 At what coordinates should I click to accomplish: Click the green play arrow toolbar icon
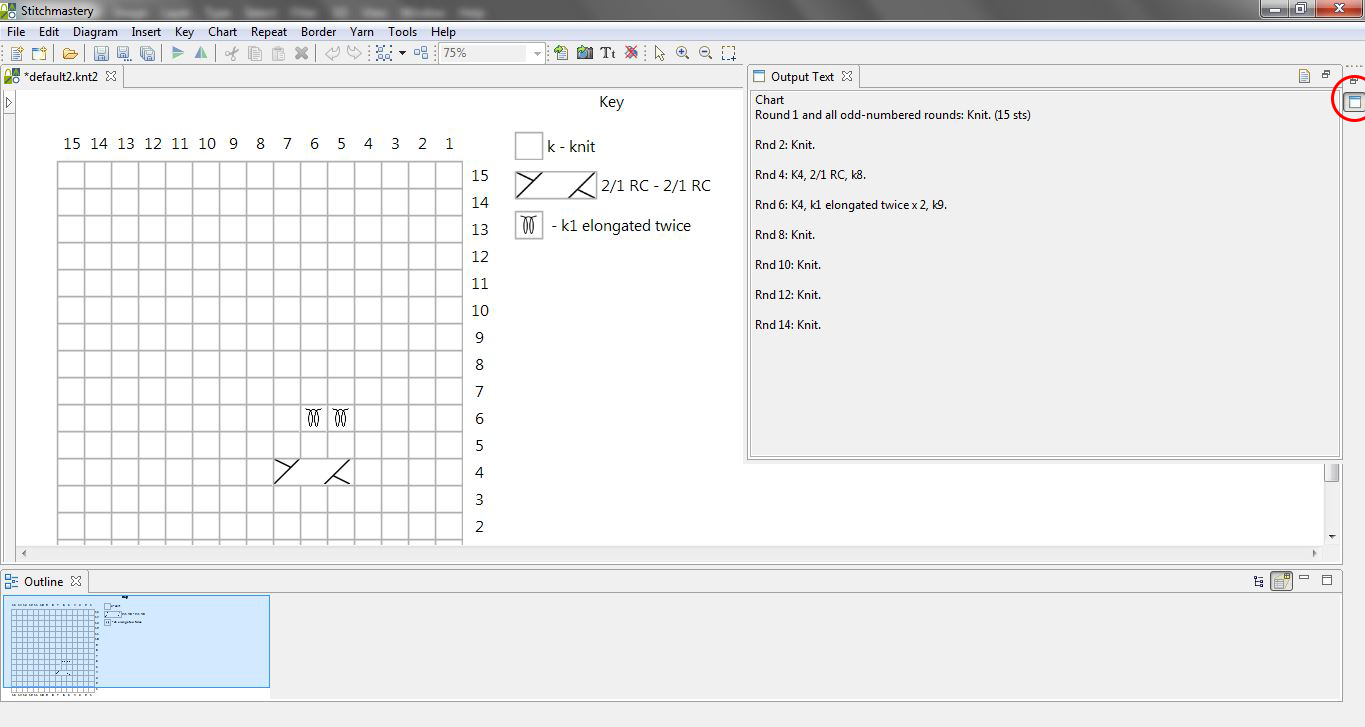coord(178,53)
